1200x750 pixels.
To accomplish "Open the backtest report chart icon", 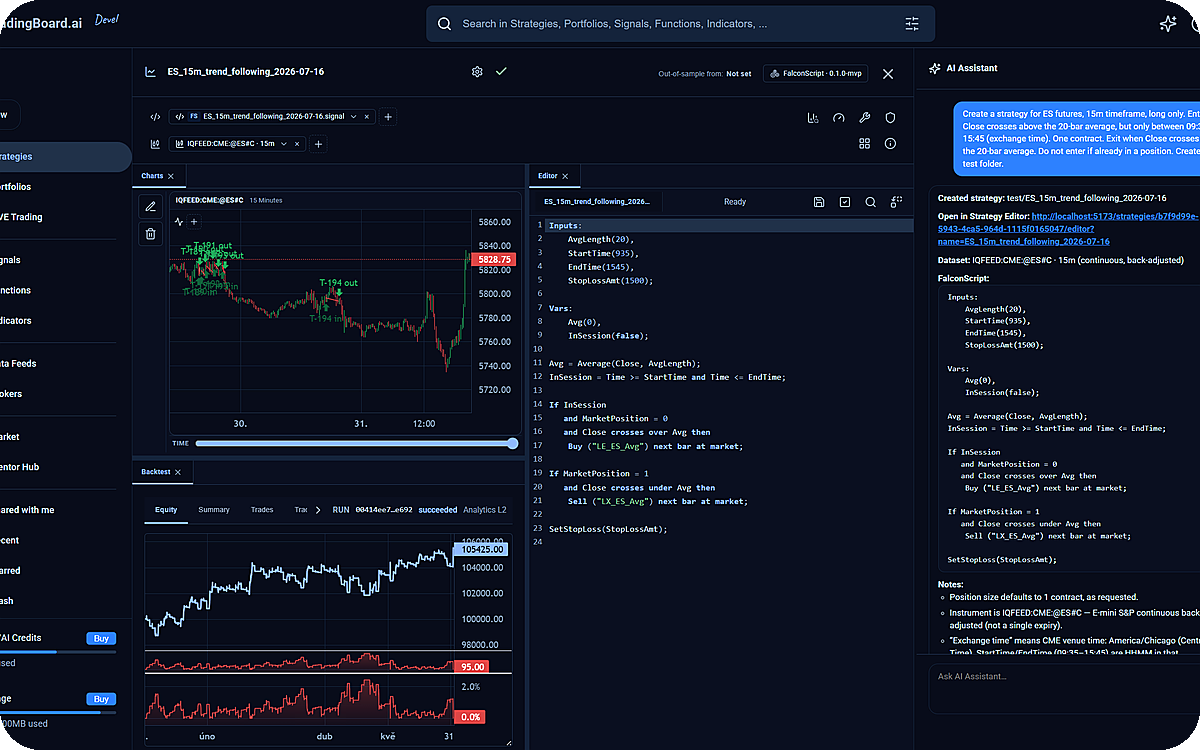I will click(813, 117).
